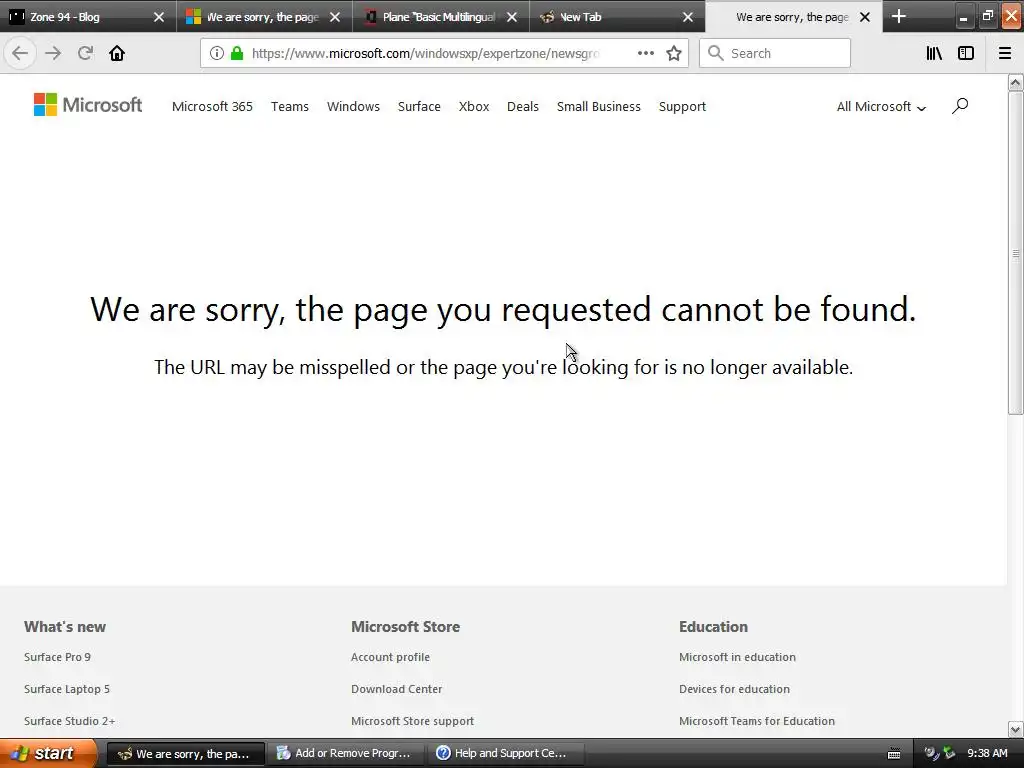Open Xbox in the navigation bar
The width and height of the screenshot is (1024, 768).
click(474, 106)
